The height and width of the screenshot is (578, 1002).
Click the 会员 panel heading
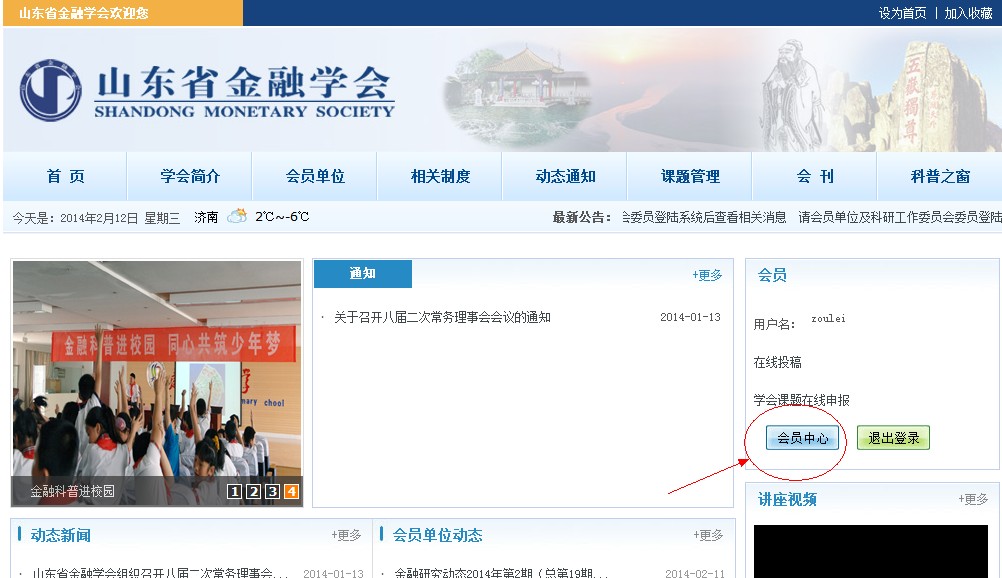point(772,275)
